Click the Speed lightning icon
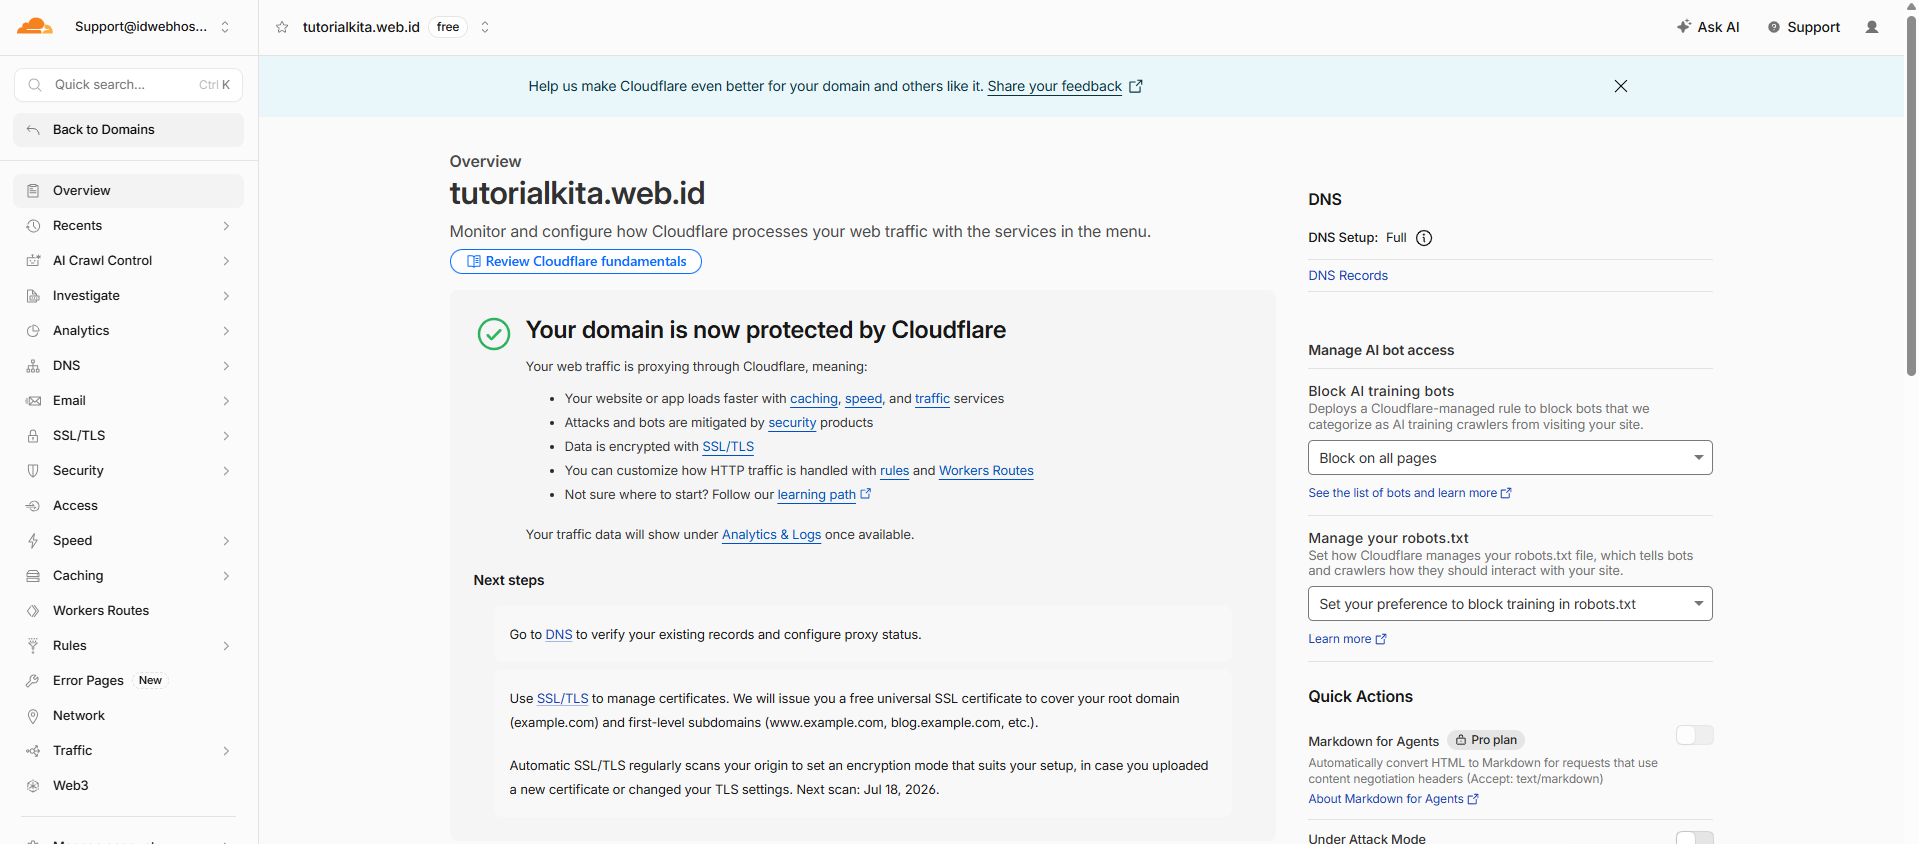The height and width of the screenshot is (844, 1919). (33, 541)
